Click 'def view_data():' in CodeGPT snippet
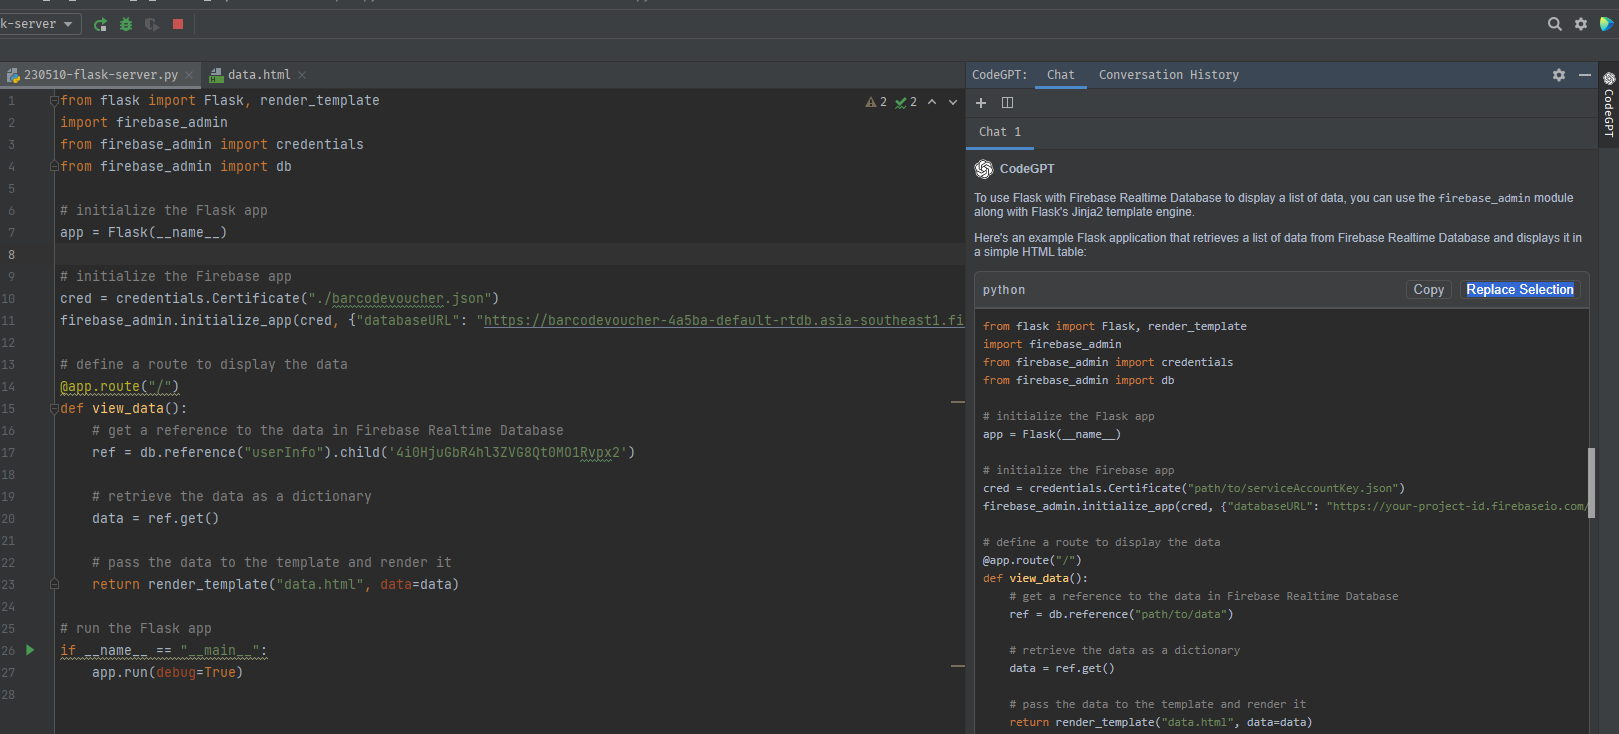 (1035, 578)
